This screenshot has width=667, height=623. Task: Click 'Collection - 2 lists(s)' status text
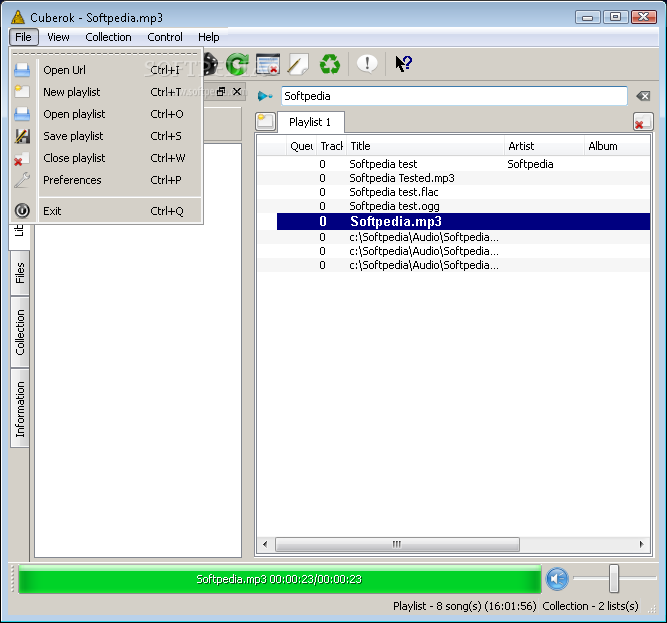[590, 606]
